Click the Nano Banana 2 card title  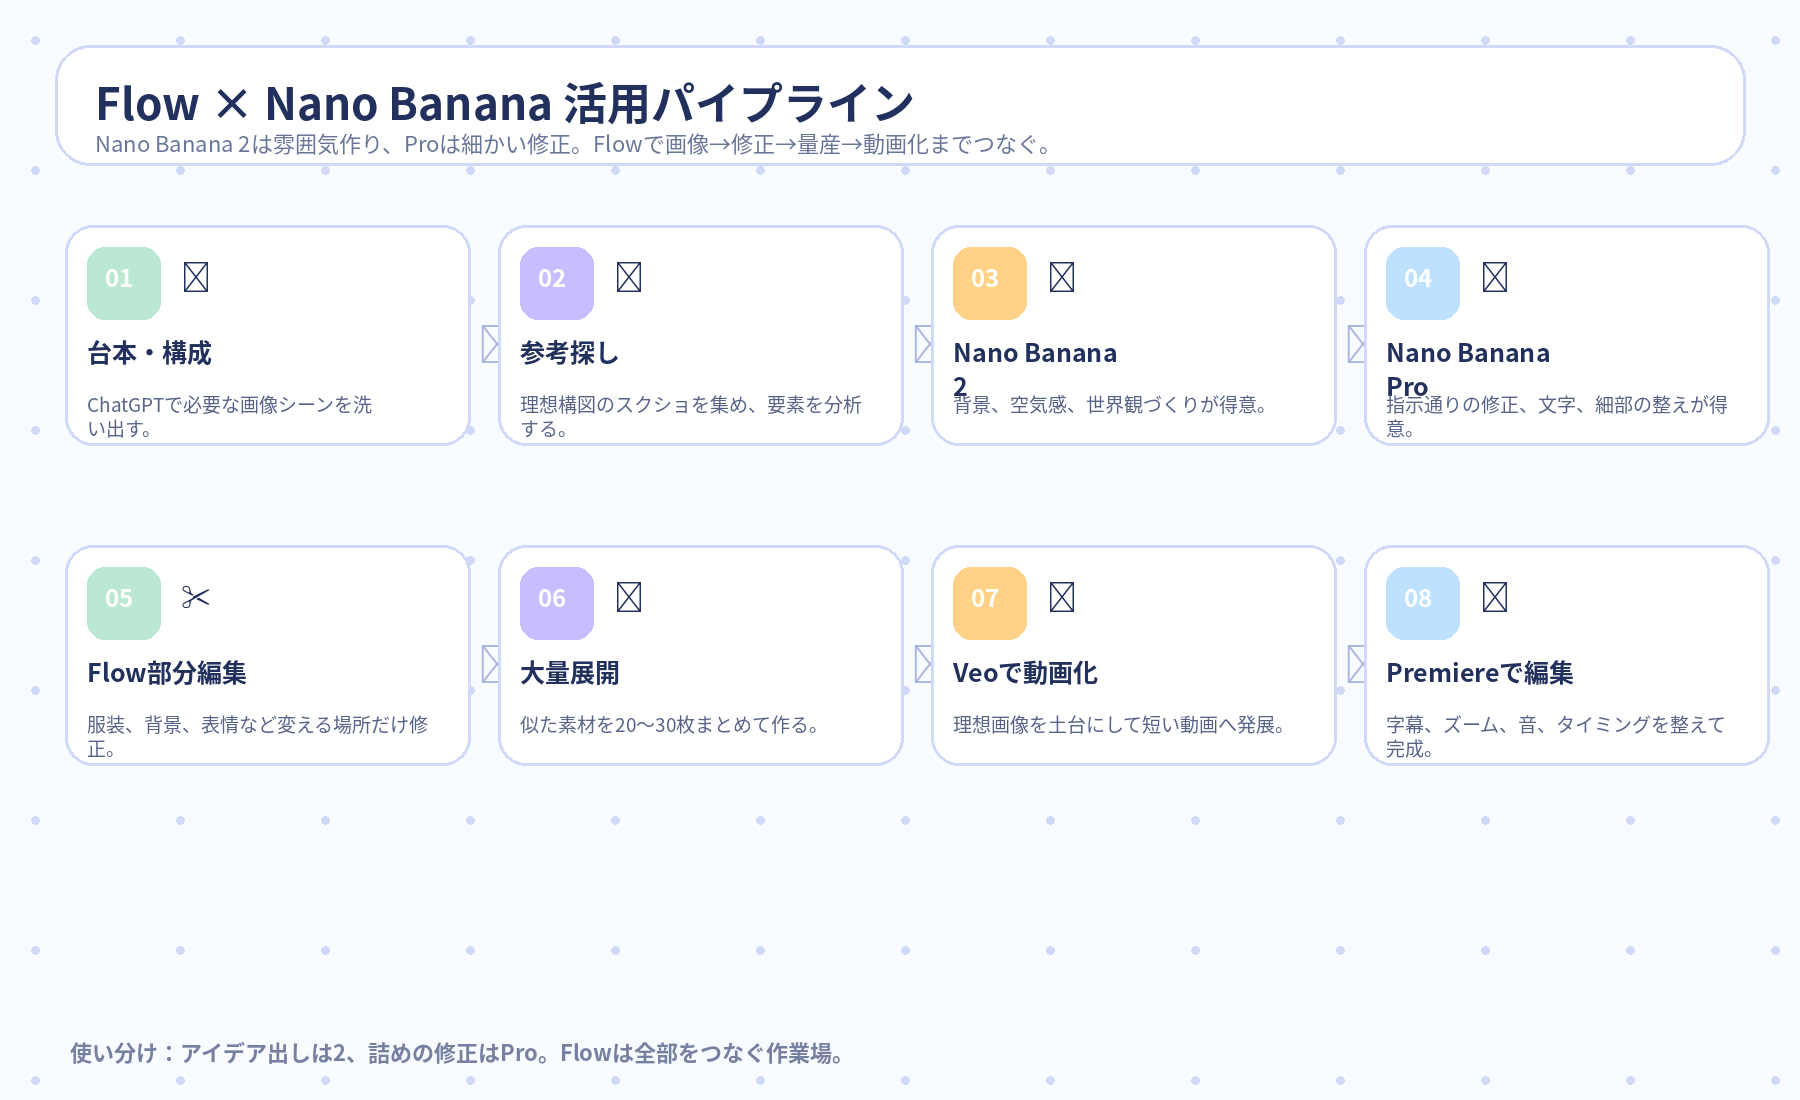1035,369
